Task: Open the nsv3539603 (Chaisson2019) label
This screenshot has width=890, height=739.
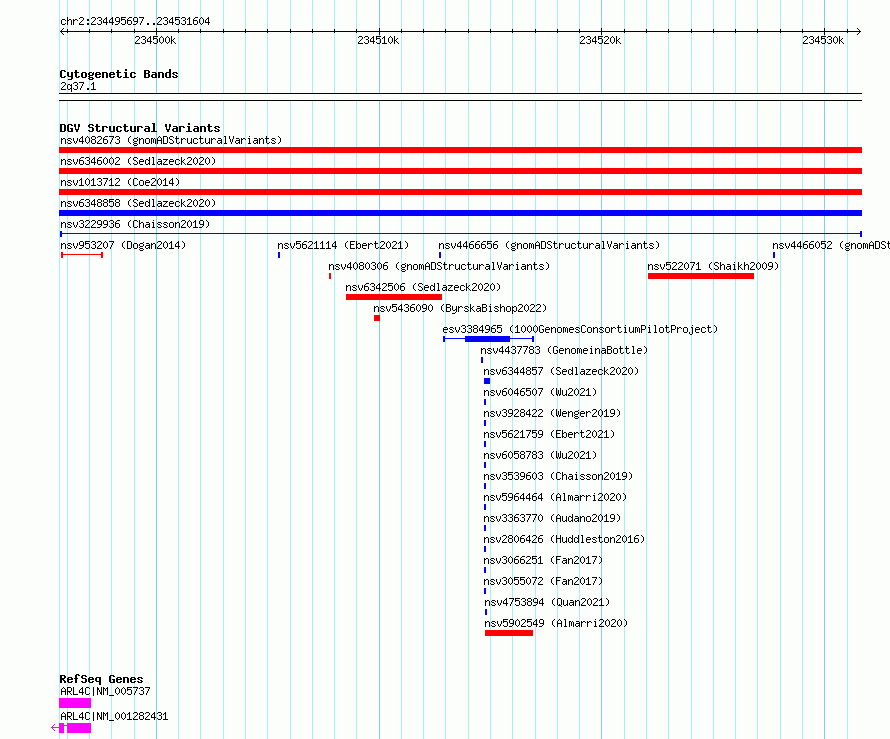Action: [559, 476]
